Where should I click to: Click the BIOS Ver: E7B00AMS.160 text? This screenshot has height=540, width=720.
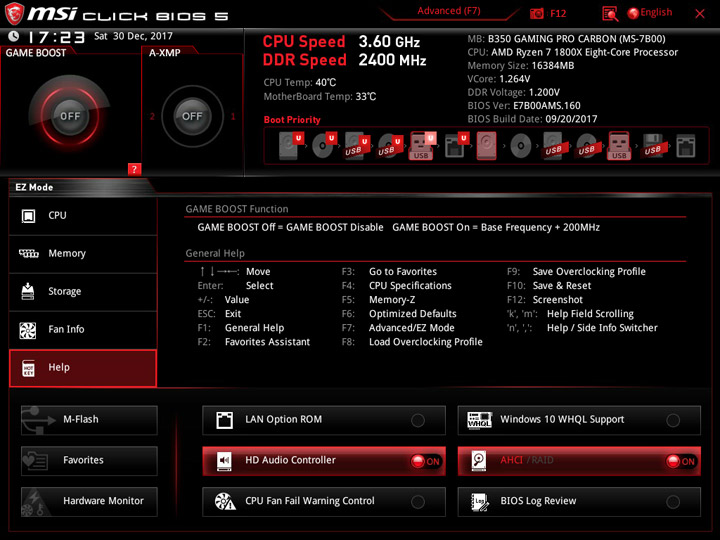(524, 106)
